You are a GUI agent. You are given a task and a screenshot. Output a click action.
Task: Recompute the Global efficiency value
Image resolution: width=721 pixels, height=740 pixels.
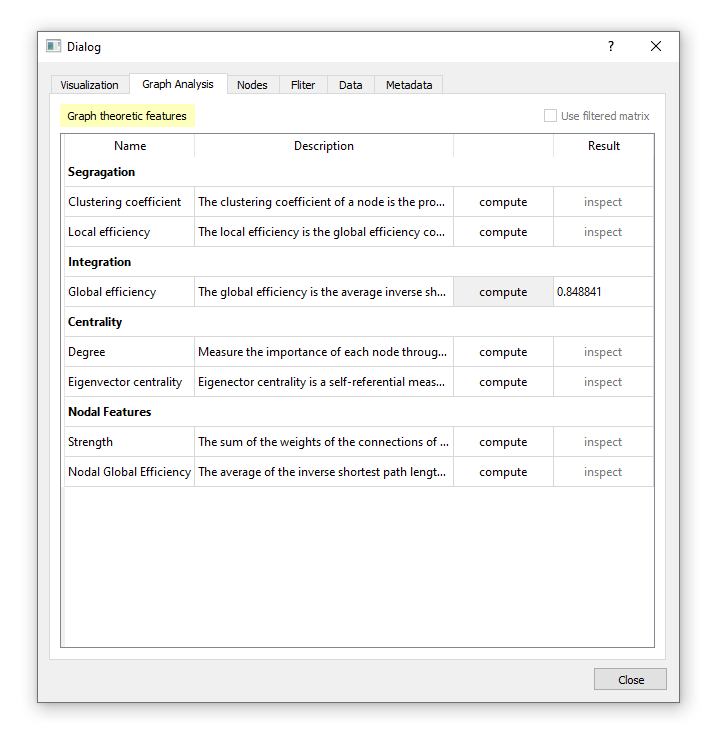click(503, 292)
